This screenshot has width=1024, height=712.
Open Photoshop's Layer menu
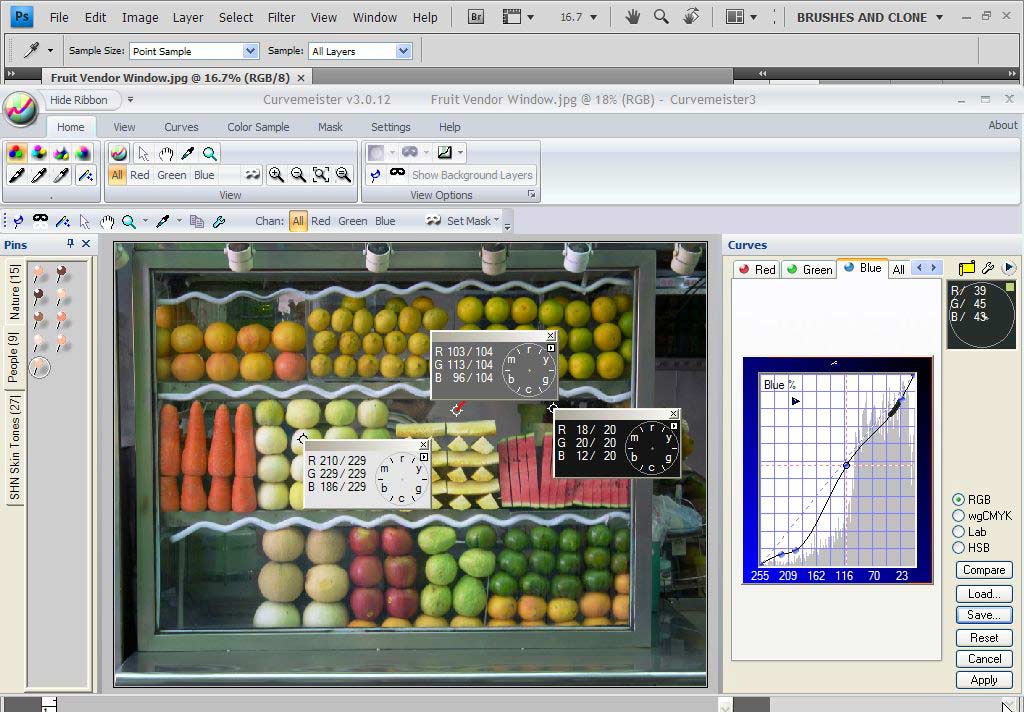point(187,18)
